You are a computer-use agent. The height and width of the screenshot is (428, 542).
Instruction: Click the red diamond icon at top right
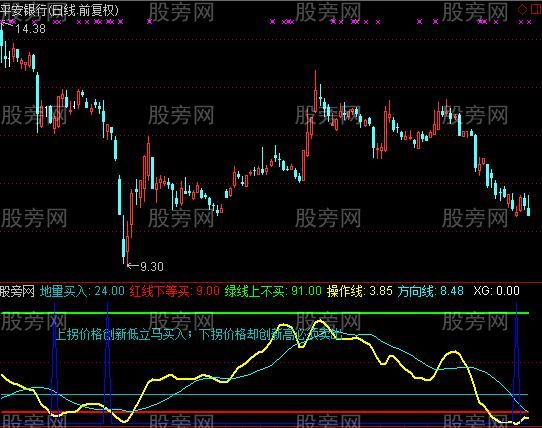click(x=522, y=9)
